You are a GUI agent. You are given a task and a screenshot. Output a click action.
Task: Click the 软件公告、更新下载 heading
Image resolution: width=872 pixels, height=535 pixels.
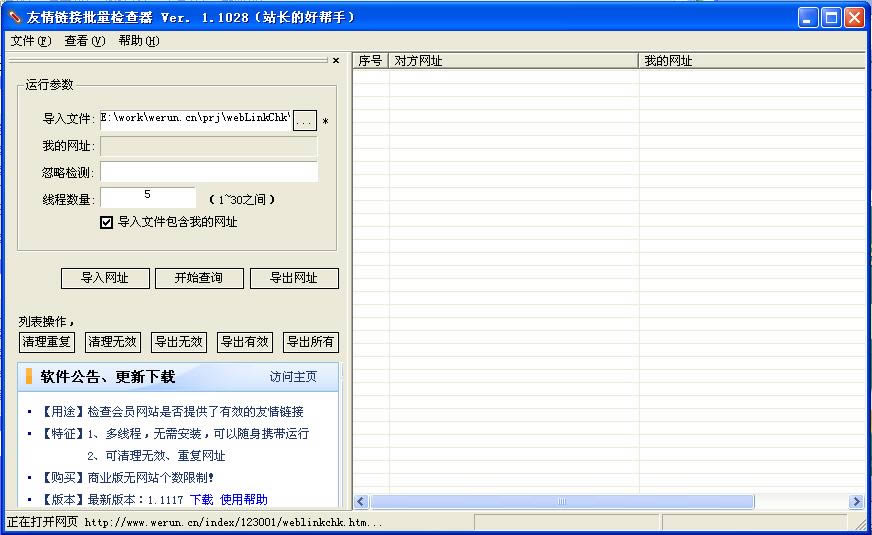tap(108, 377)
